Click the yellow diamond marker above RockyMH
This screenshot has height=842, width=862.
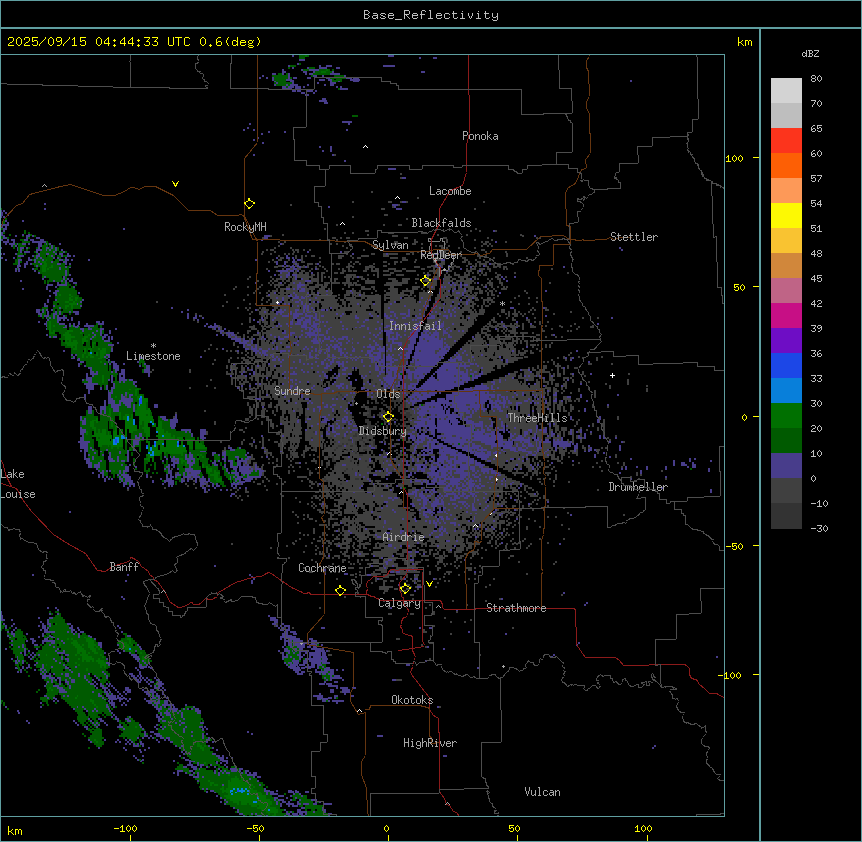point(249,204)
